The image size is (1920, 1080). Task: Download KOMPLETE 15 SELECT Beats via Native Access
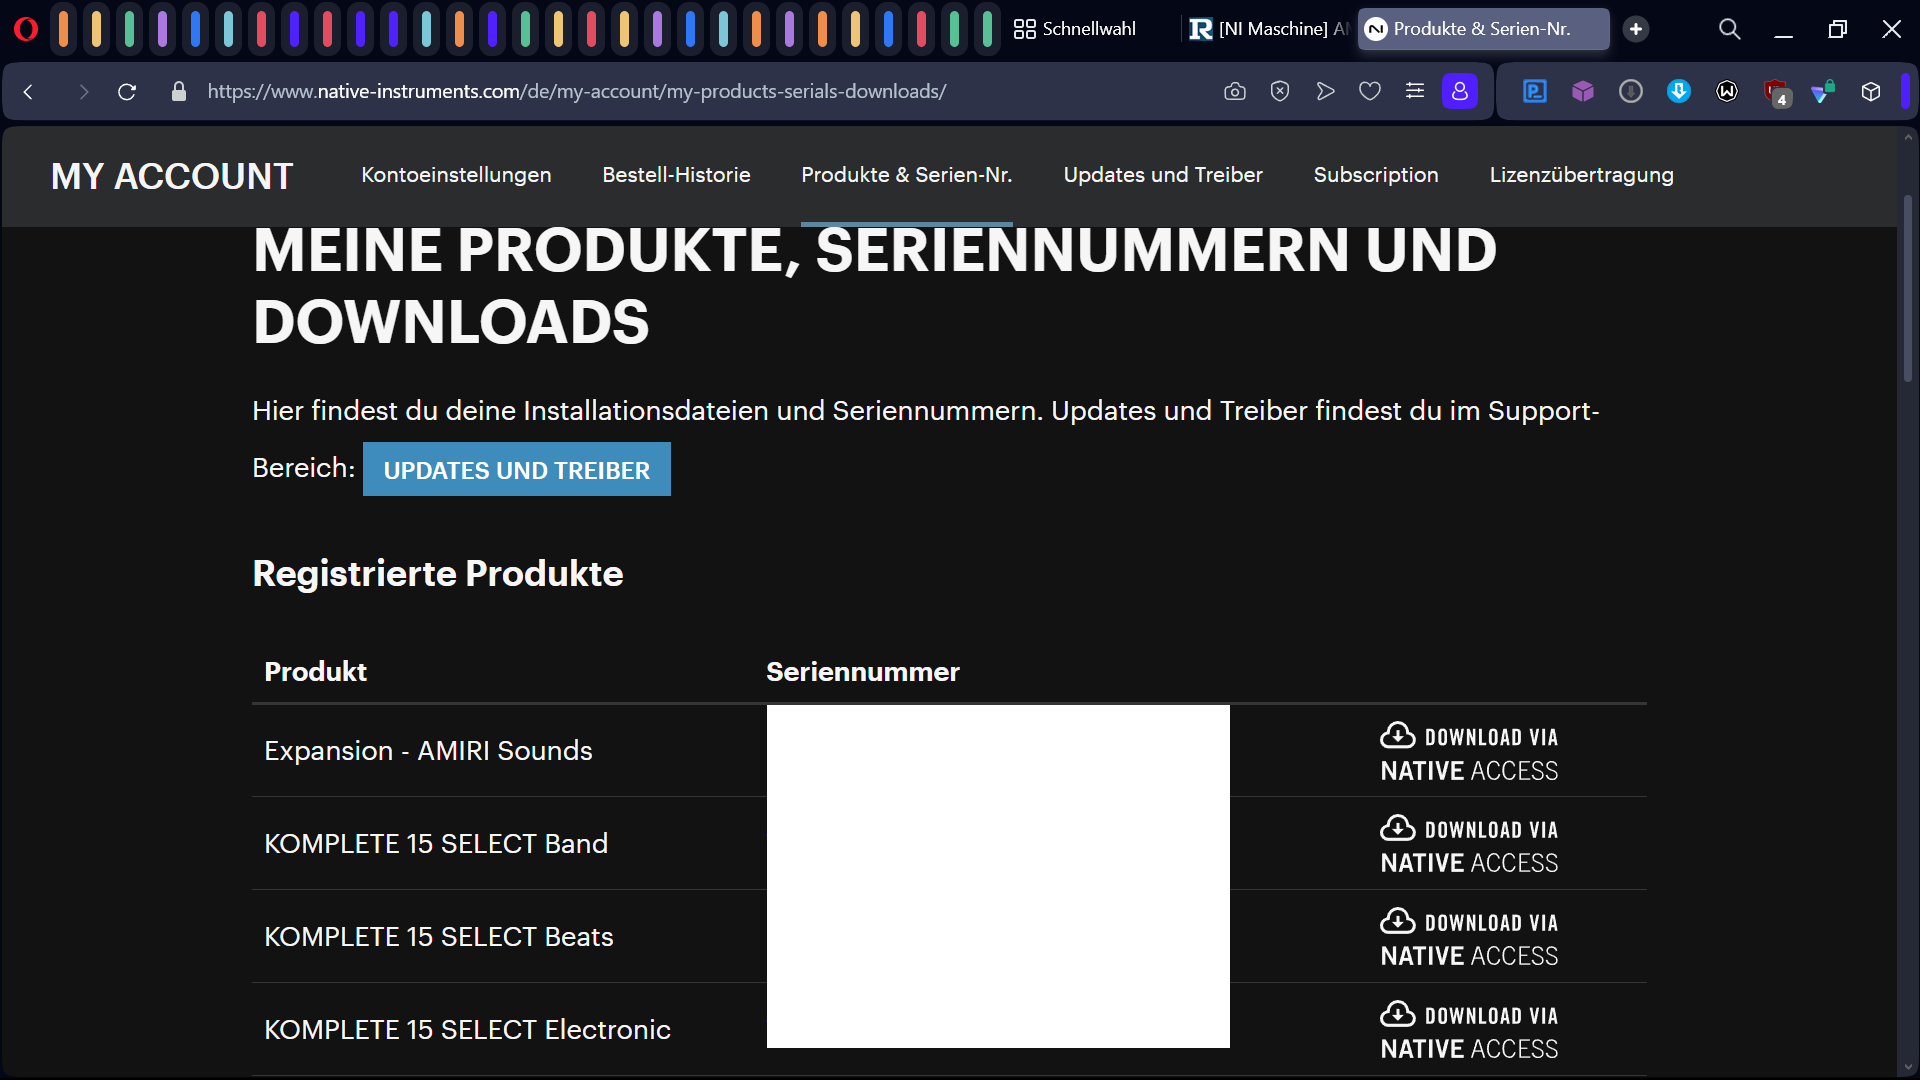pos(1469,939)
